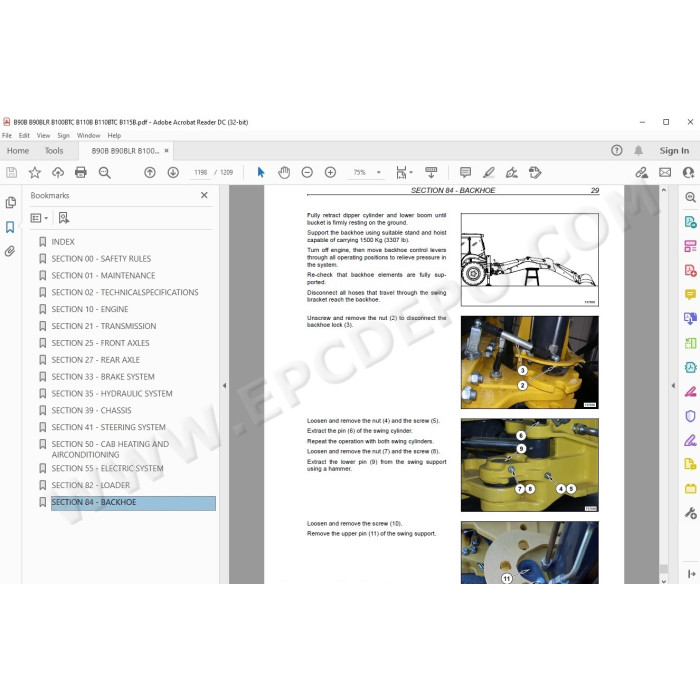Send file by email envelope icon
The width and height of the screenshot is (700, 700).
pos(665,172)
